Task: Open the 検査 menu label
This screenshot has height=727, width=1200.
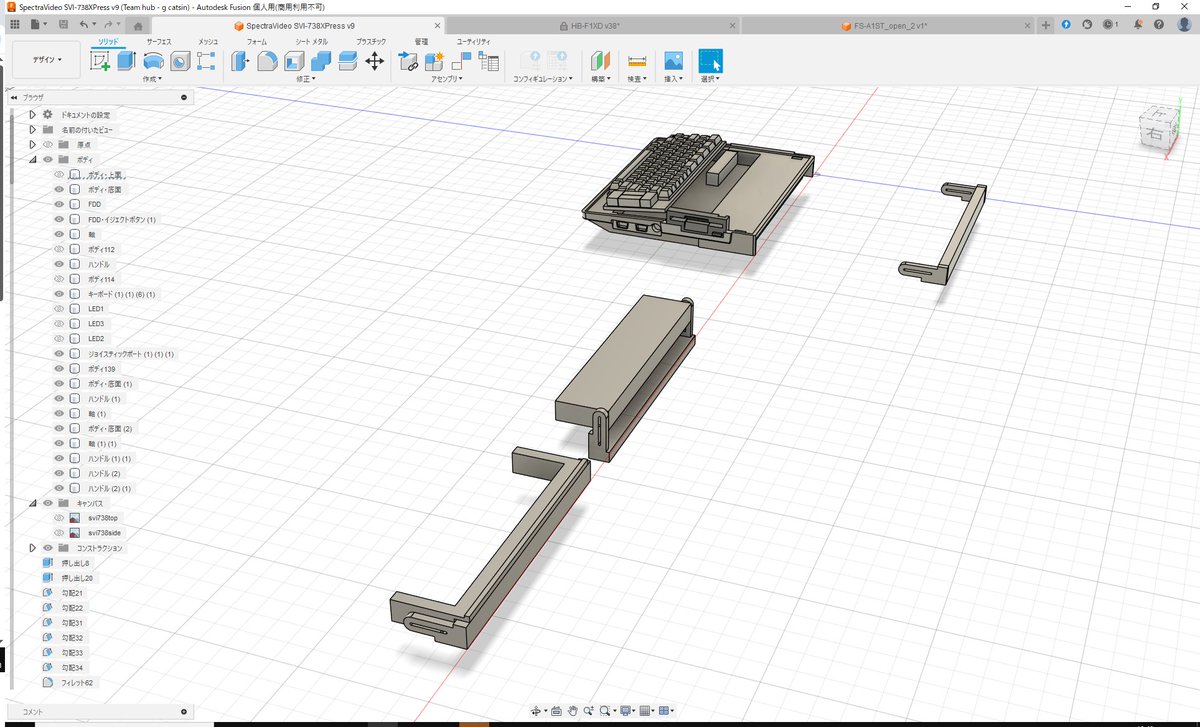Action: tap(636, 78)
